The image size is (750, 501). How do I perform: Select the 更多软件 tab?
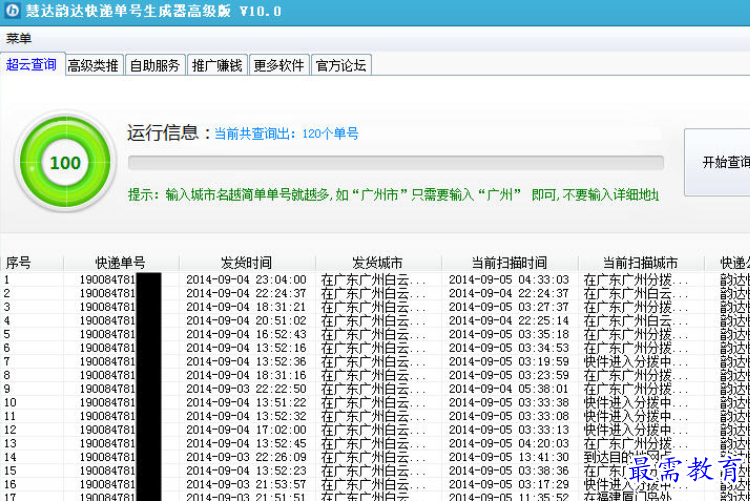279,65
